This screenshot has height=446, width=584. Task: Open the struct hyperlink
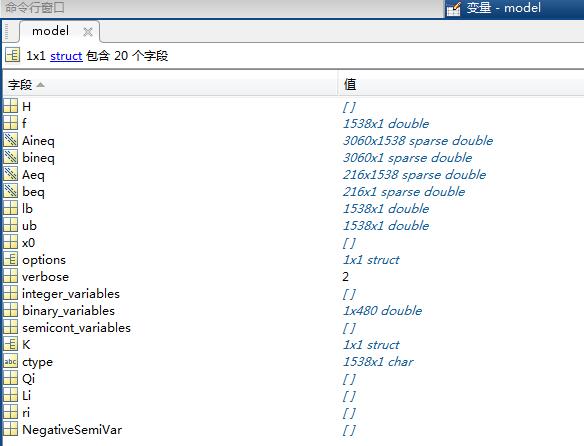click(66, 56)
